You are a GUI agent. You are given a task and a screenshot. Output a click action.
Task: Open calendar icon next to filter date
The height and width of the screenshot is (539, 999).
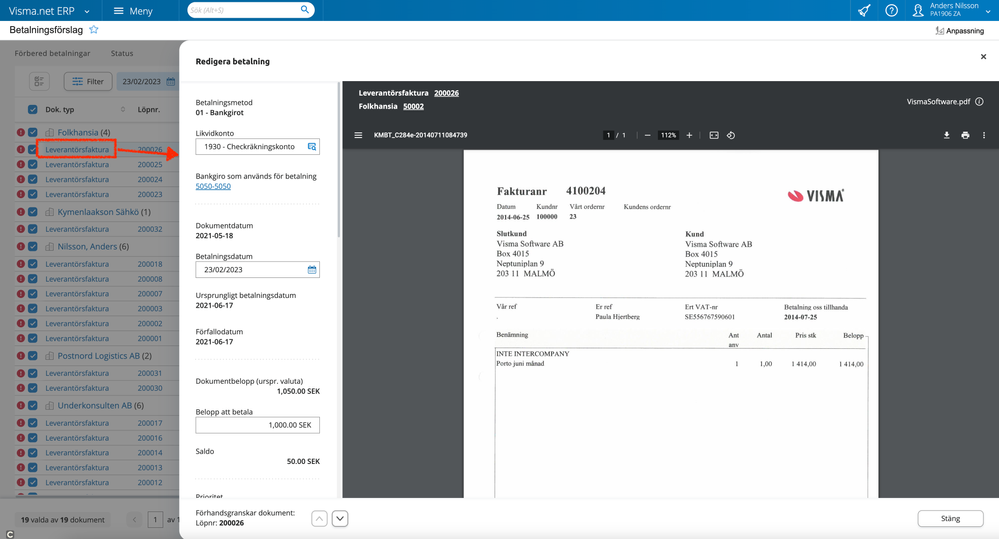170,82
